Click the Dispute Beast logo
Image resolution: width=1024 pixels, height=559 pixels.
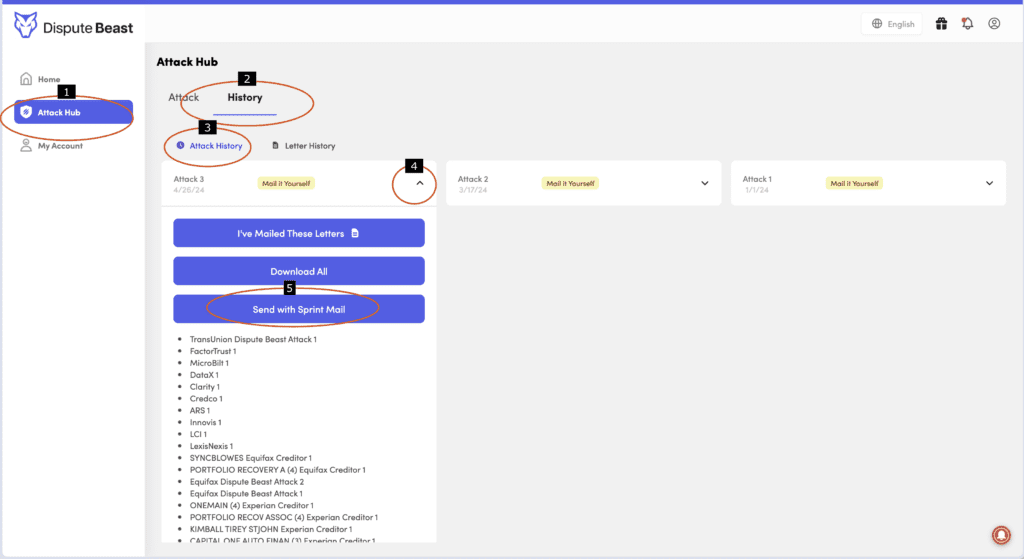[27, 26]
